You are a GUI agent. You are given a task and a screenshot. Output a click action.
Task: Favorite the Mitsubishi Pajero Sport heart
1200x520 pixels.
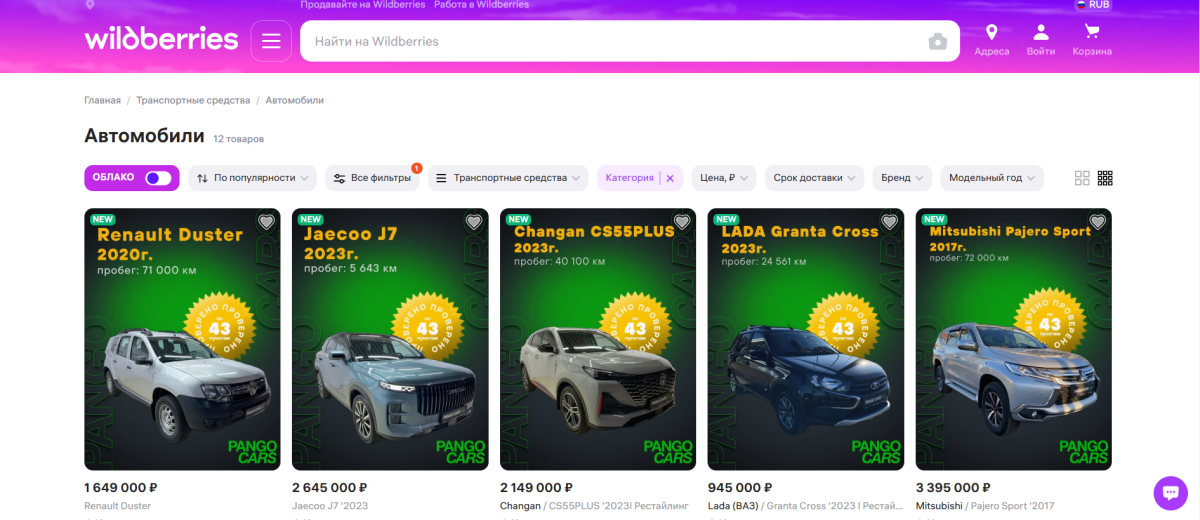1098,222
